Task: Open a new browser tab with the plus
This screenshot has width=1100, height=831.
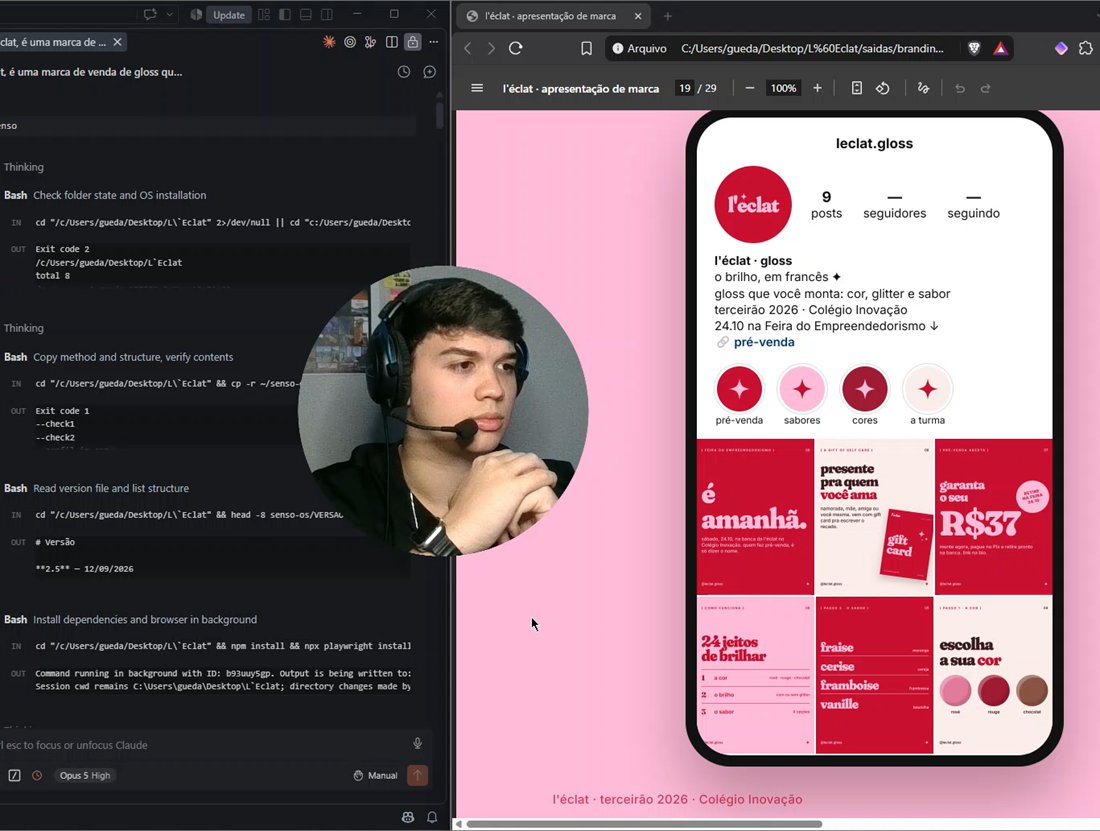Action: [x=668, y=15]
